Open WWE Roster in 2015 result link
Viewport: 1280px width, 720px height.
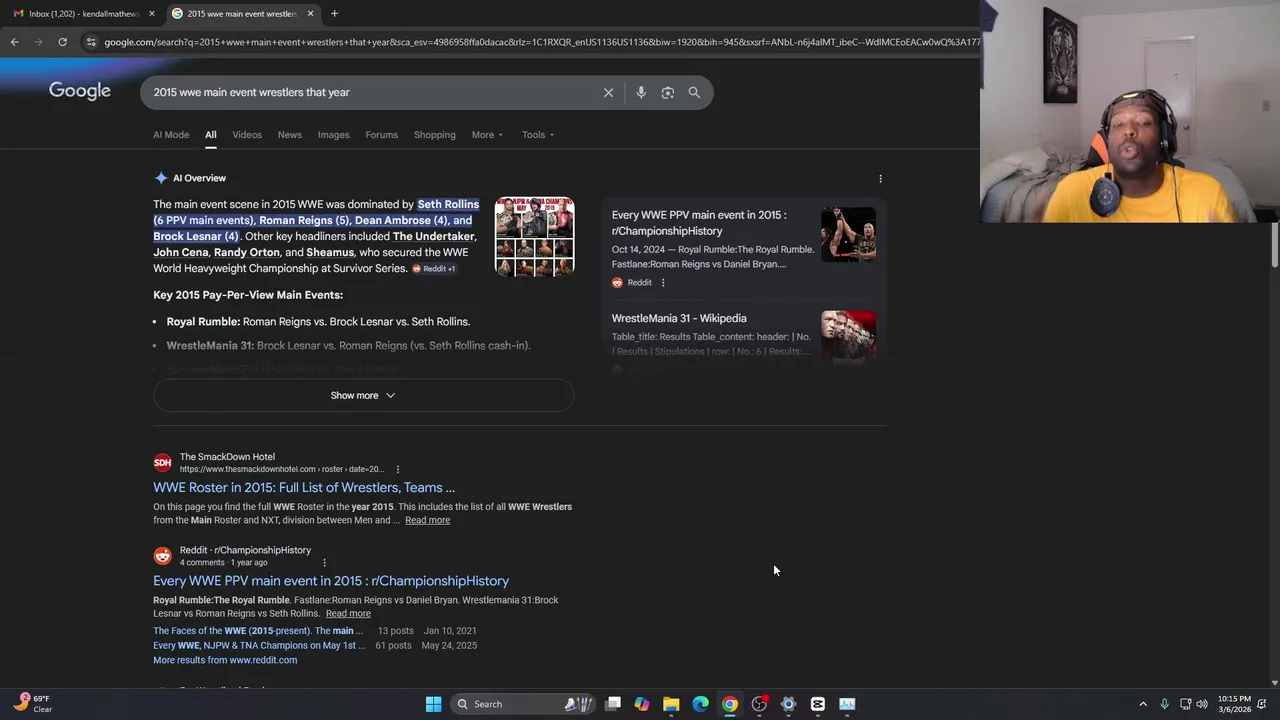[304, 488]
